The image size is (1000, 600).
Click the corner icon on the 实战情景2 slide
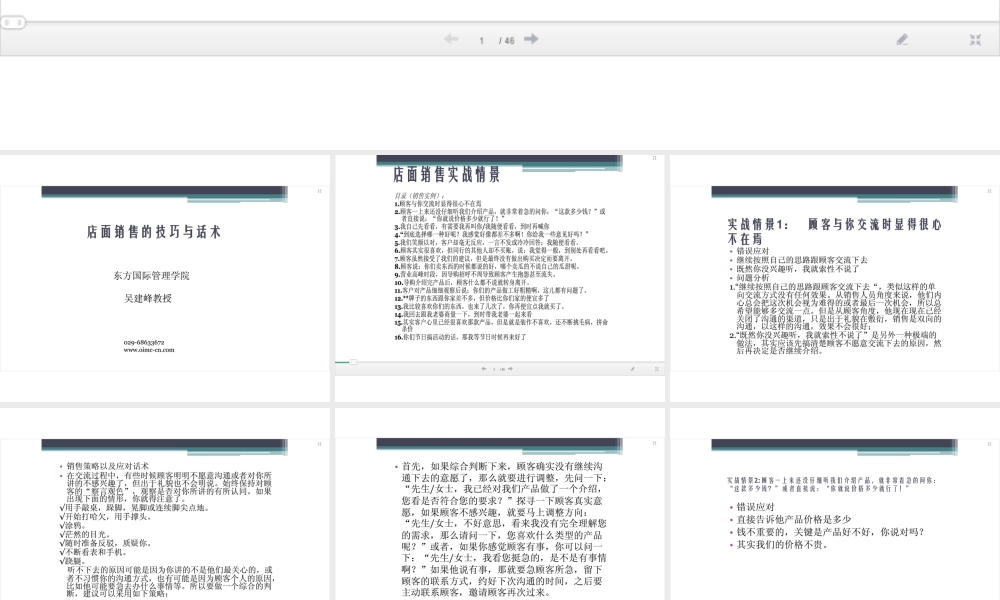990,444
